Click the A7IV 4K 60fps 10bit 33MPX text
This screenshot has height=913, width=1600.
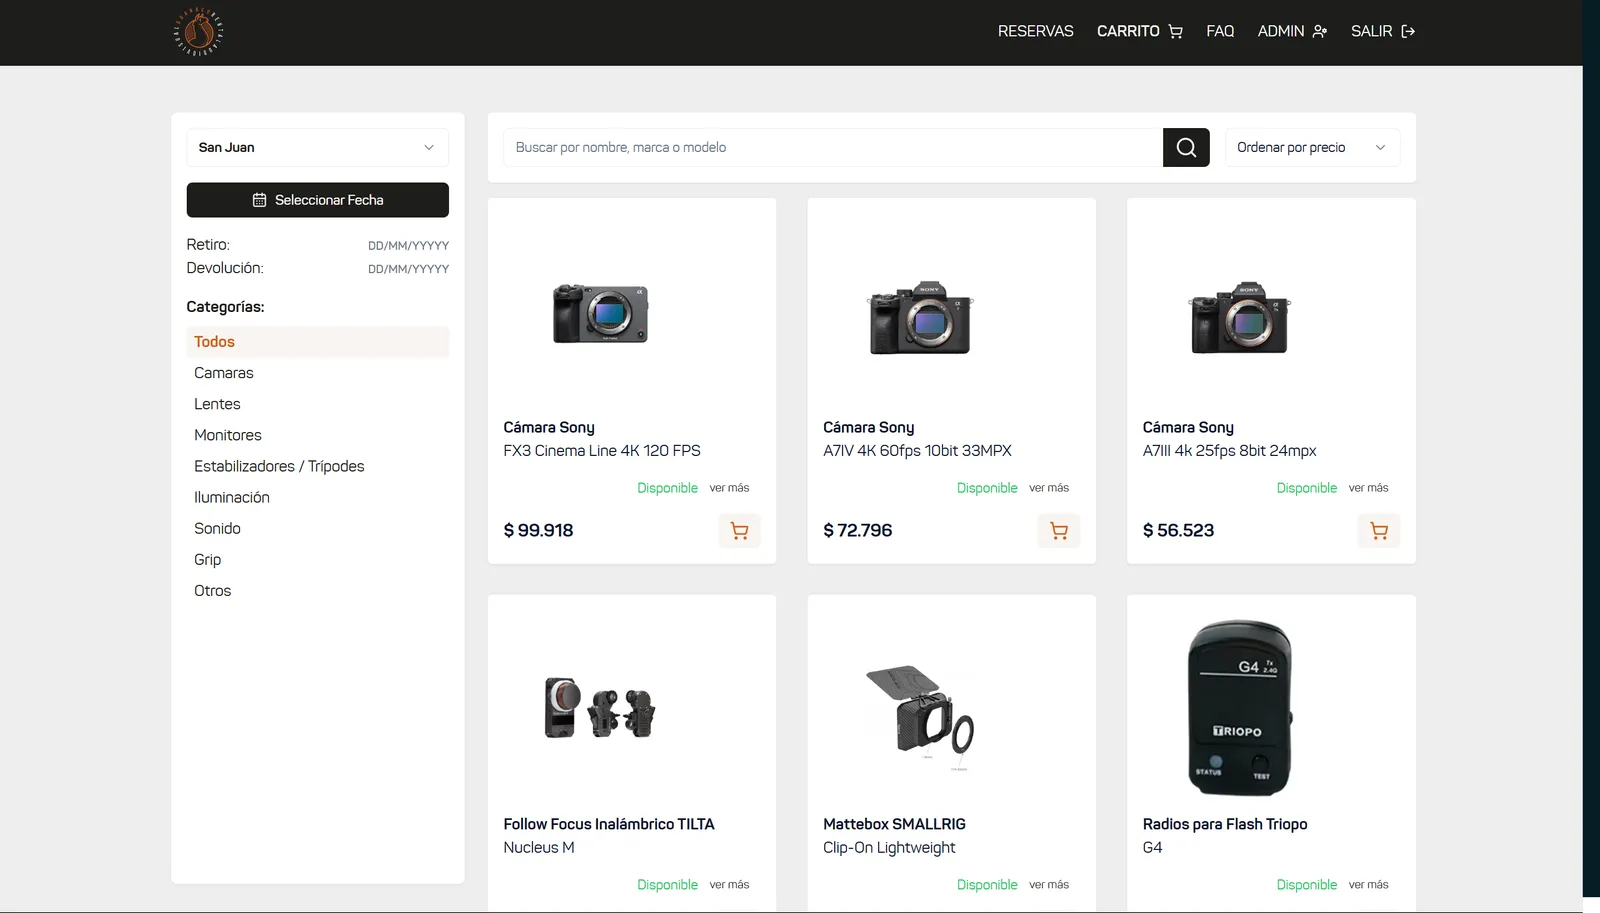coord(917,451)
